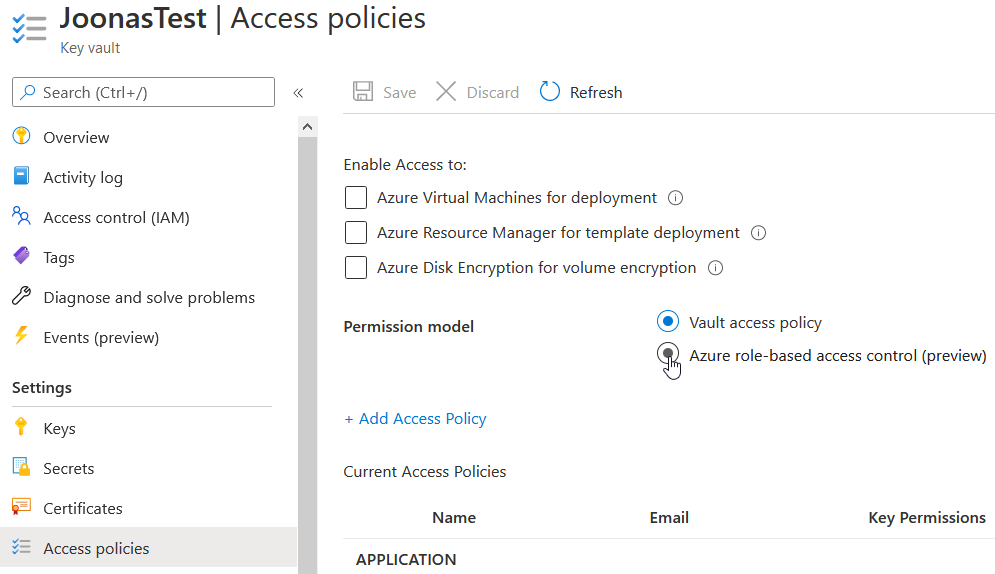Check Azure Resource Manager for template deployment
Image resolution: width=995 pixels, height=574 pixels.
click(356, 233)
